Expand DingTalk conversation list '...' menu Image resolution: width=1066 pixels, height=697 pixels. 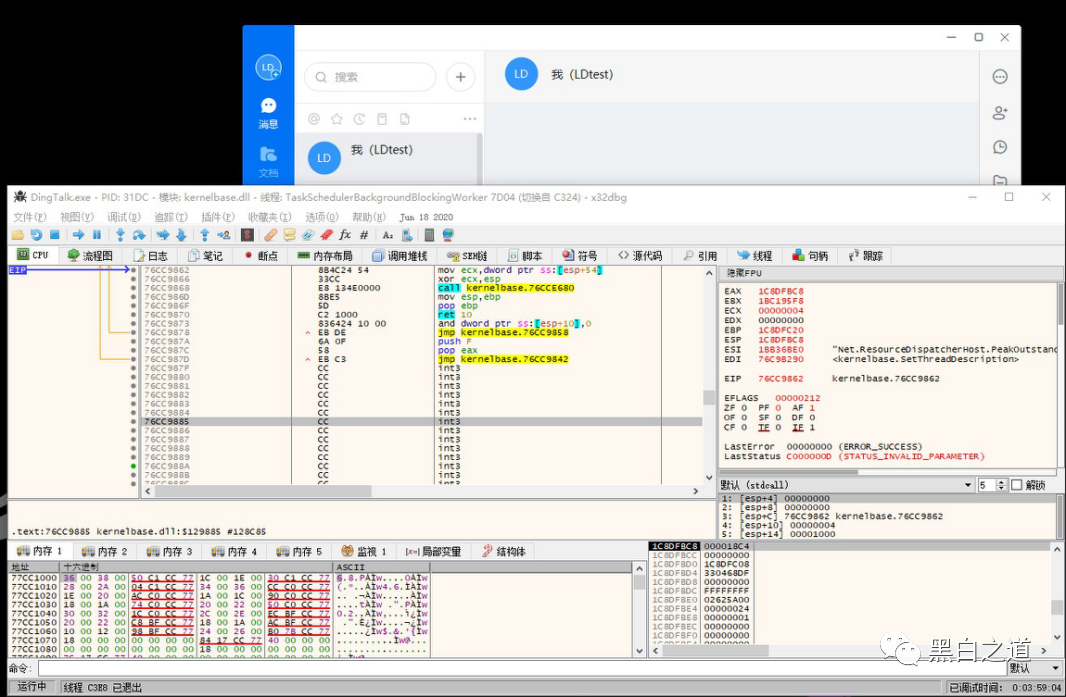coord(470,119)
